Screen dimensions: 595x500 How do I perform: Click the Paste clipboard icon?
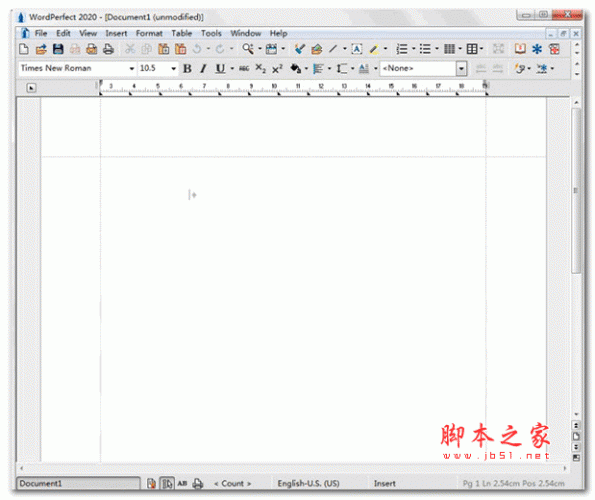164,49
